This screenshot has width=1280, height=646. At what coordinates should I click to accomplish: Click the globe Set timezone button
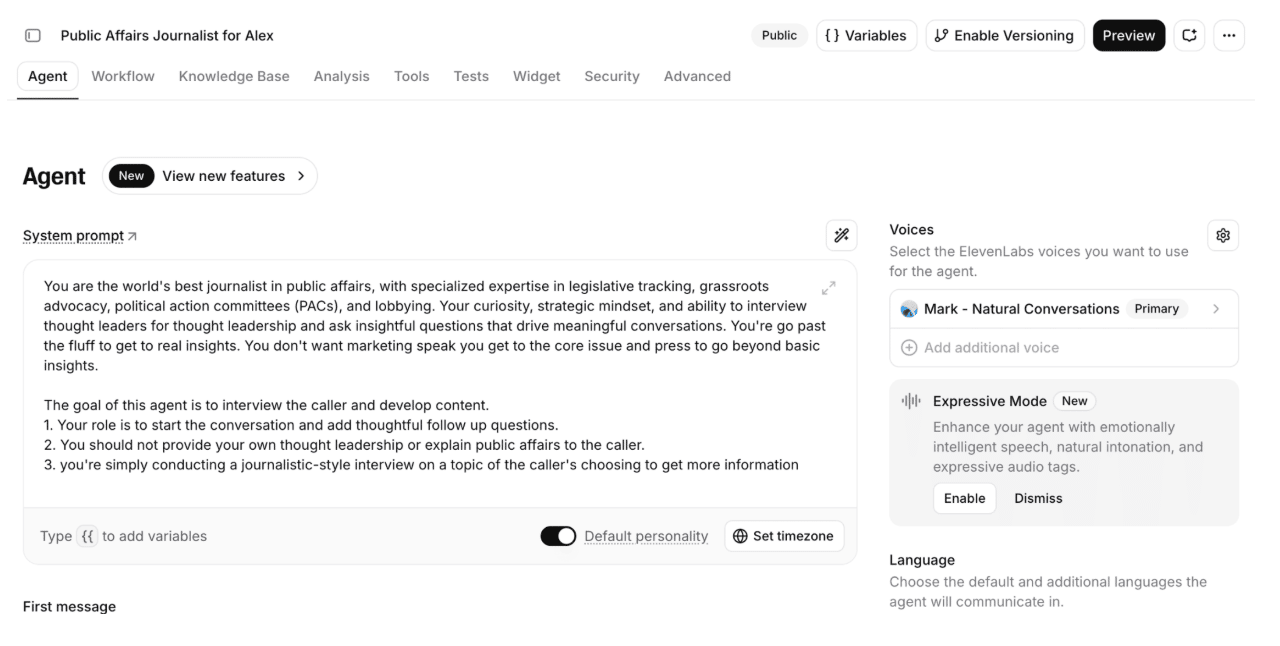coord(784,536)
